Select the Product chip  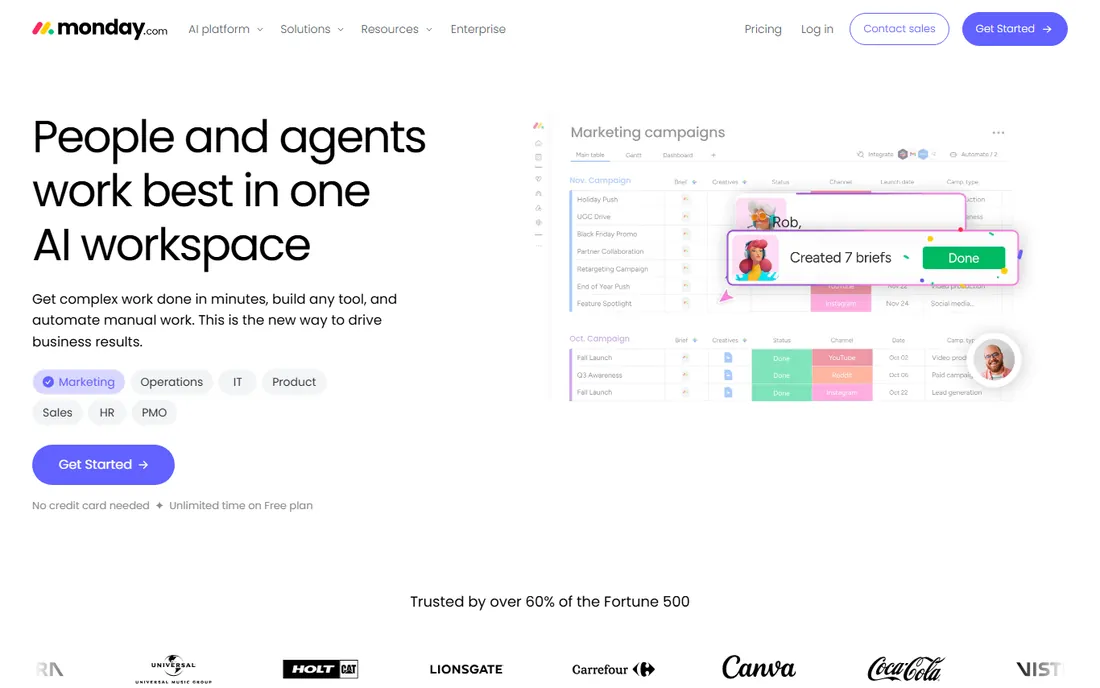tap(294, 382)
